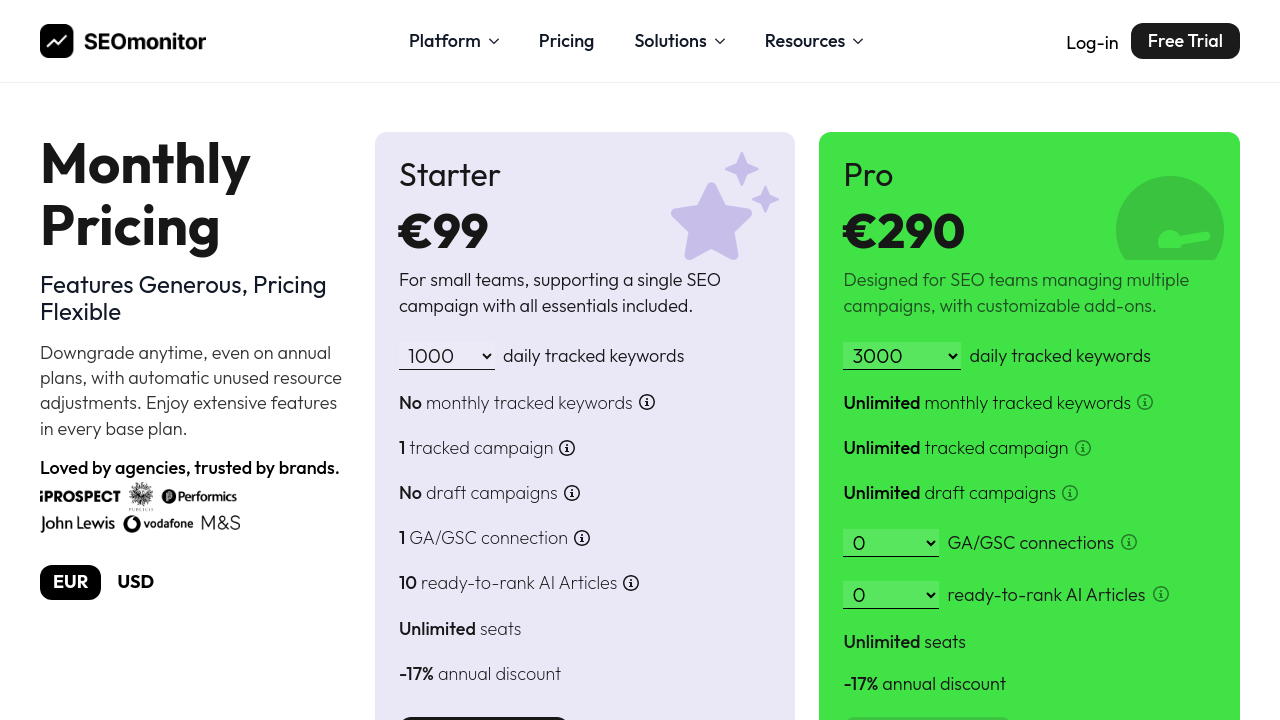Open Starter daily tracked keywords dropdown
1280x720 pixels.
coord(447,356)
